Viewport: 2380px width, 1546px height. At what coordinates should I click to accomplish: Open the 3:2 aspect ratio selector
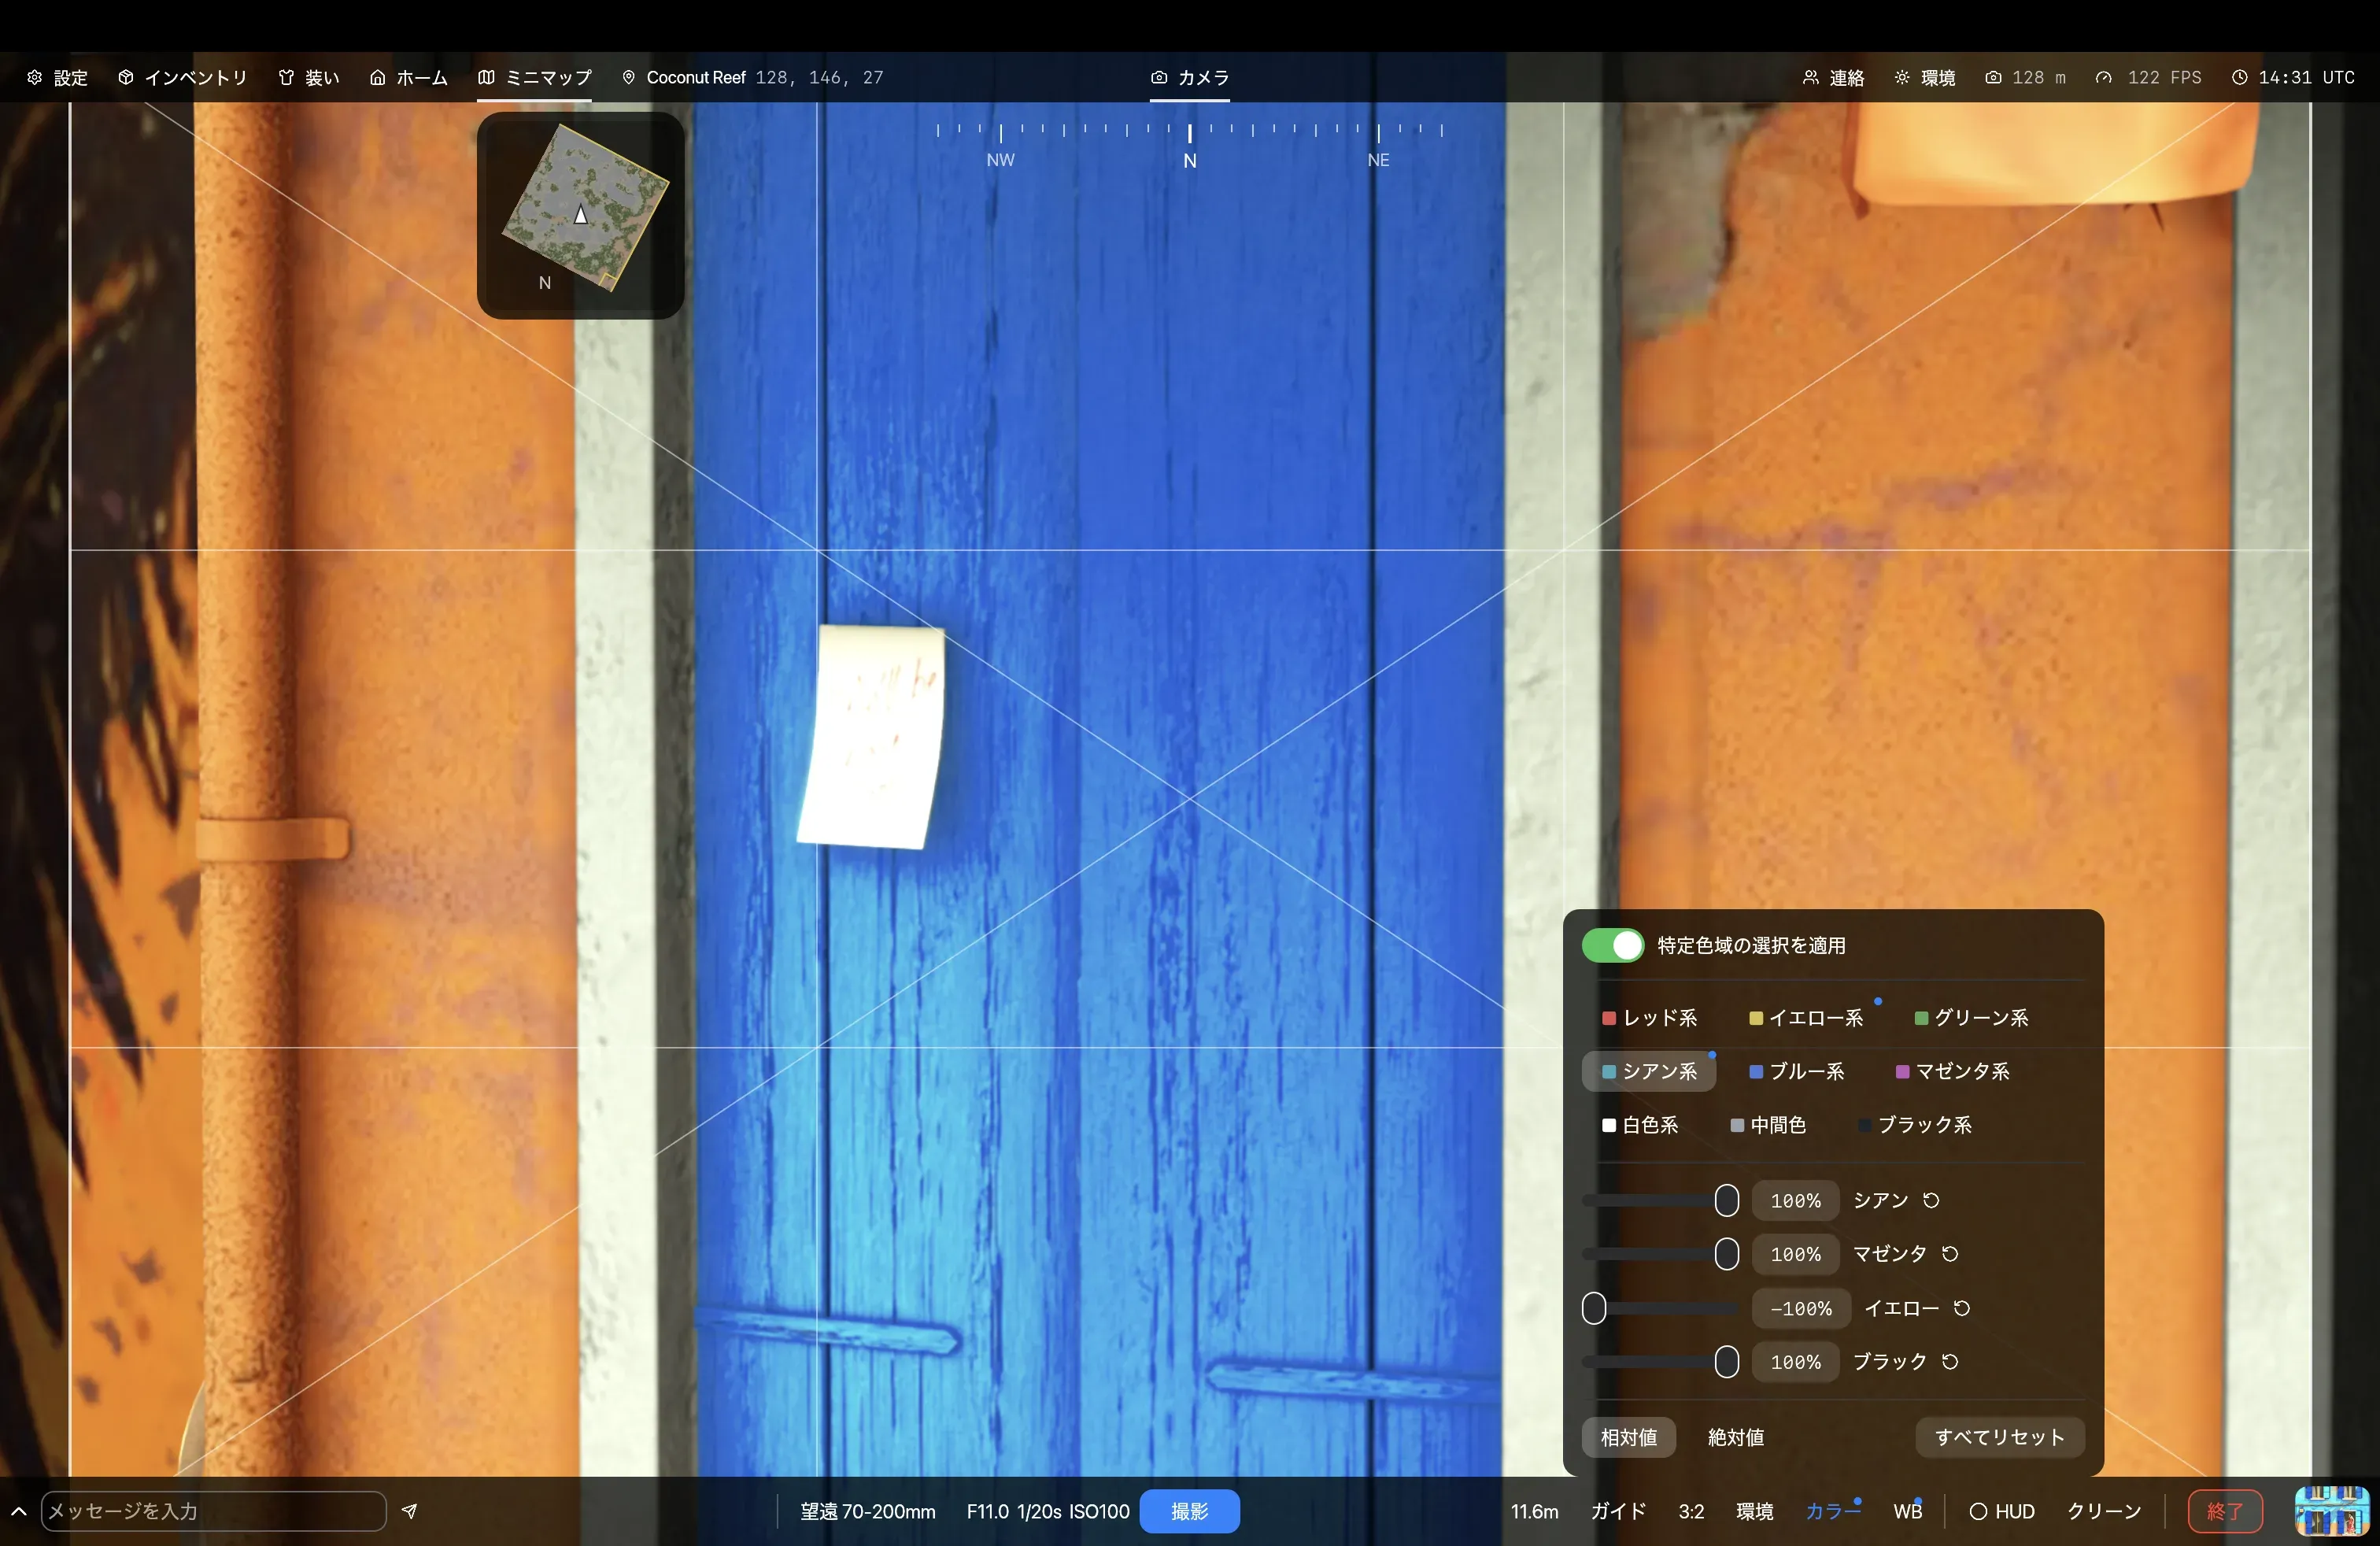1691,1511
